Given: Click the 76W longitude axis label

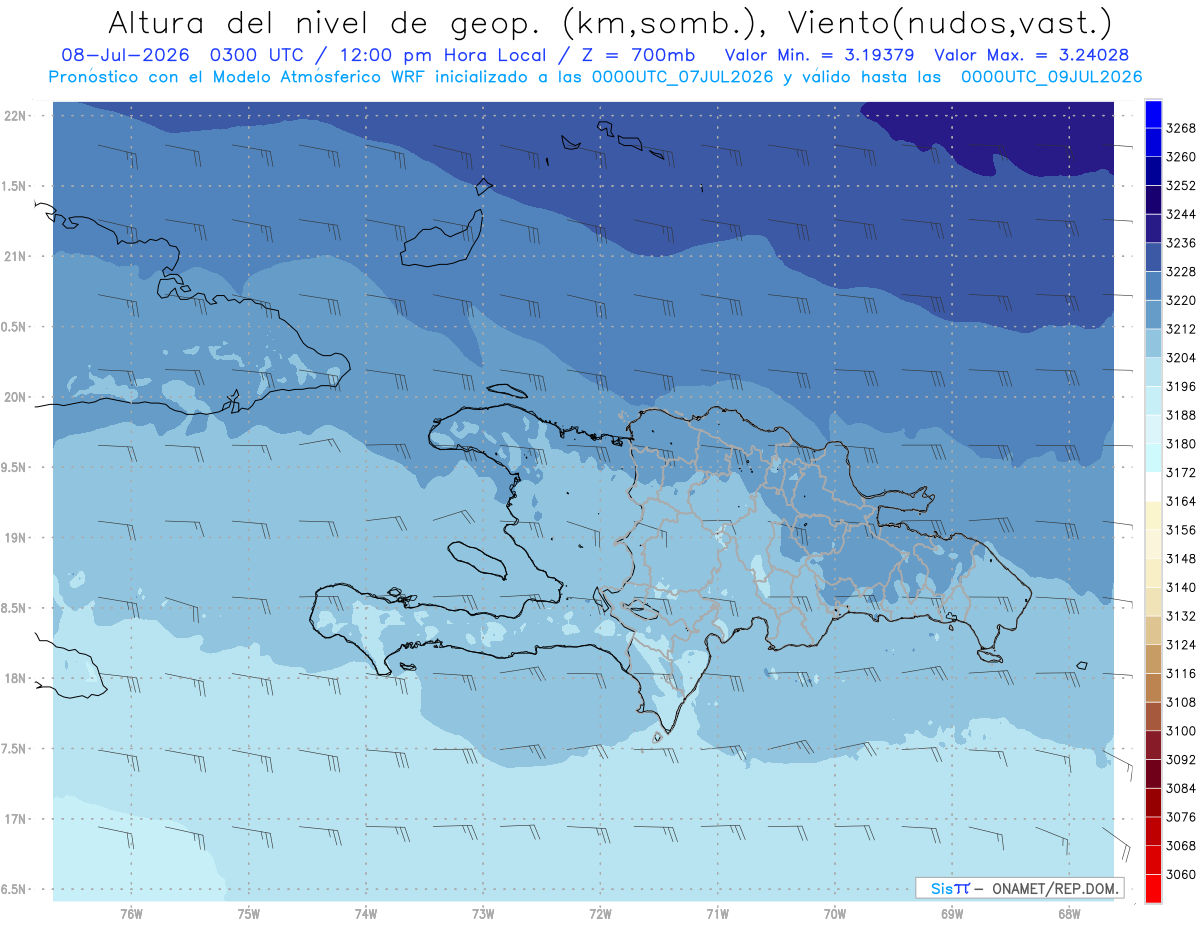Looking at the screenshot, I should [131, 913].
